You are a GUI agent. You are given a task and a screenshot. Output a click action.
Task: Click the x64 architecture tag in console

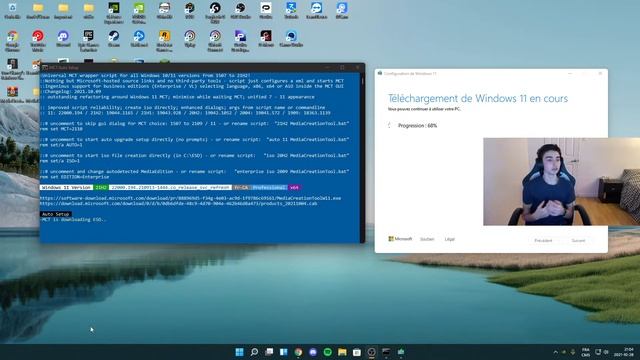point(294,187)
